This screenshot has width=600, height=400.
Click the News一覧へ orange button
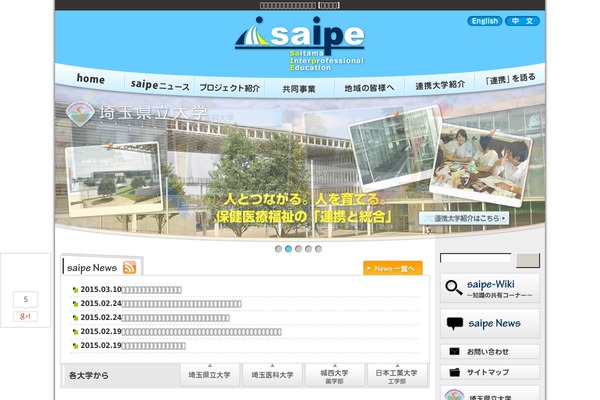pos(393,268)
